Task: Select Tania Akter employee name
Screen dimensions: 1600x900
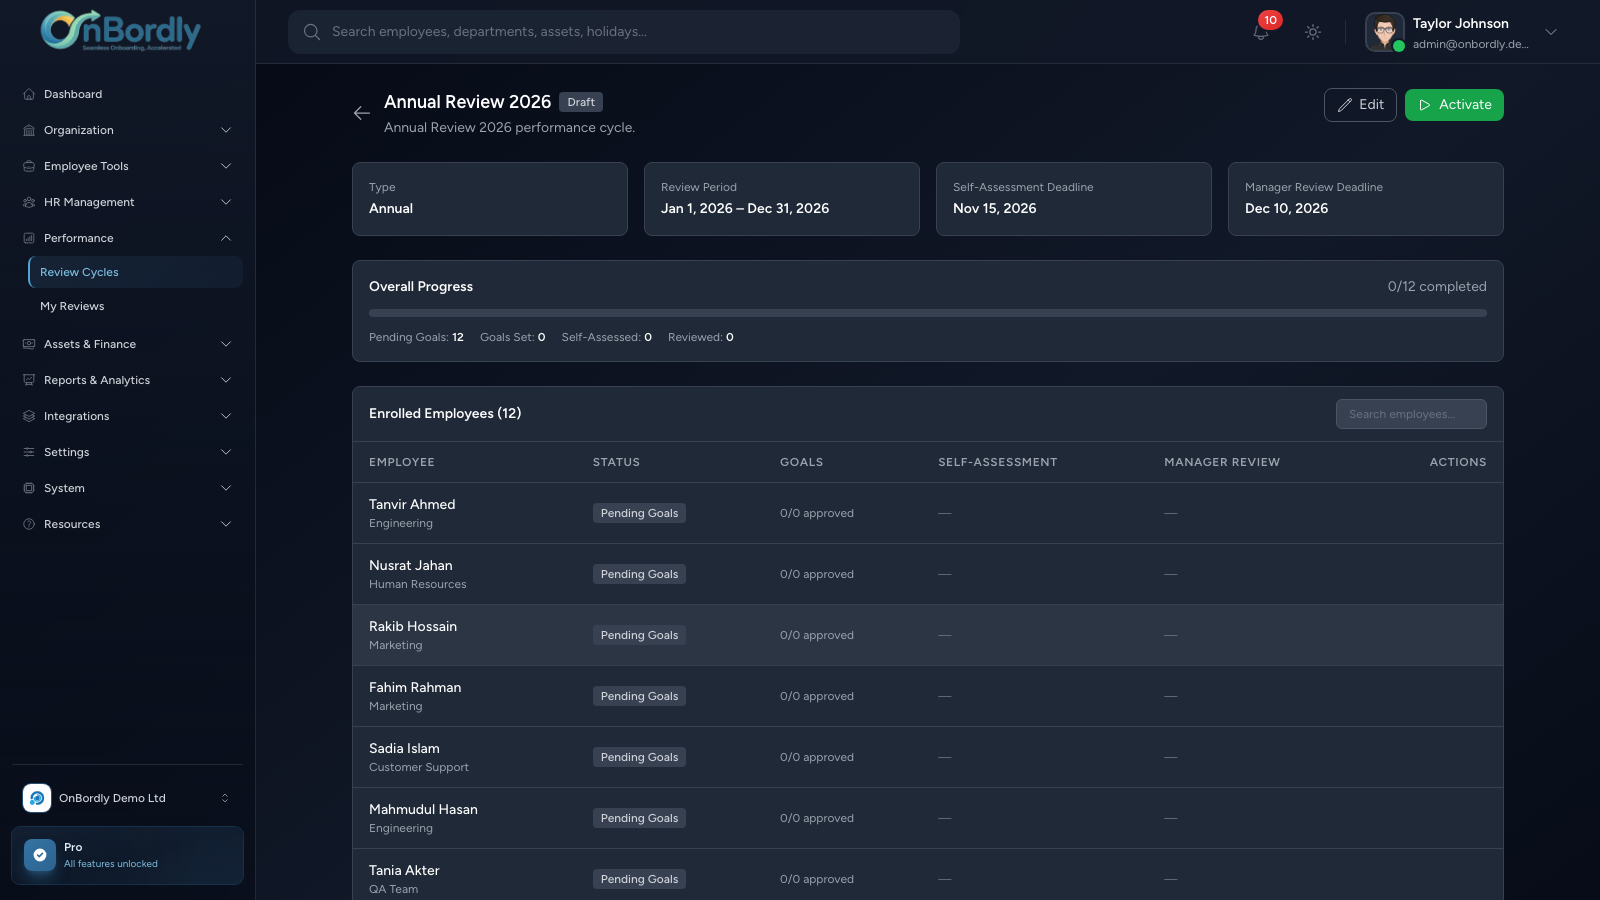Action: [x=404, y=870]
